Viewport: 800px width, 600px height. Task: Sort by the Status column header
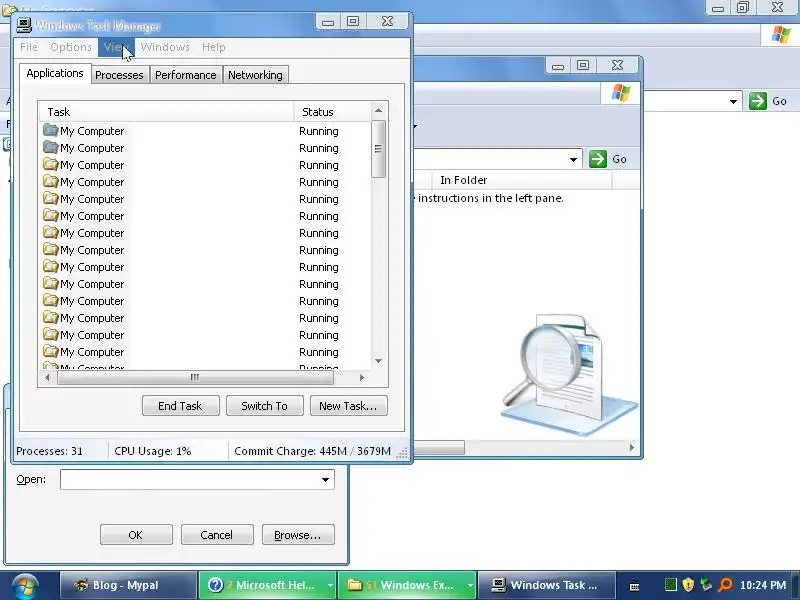pos(332,112)
